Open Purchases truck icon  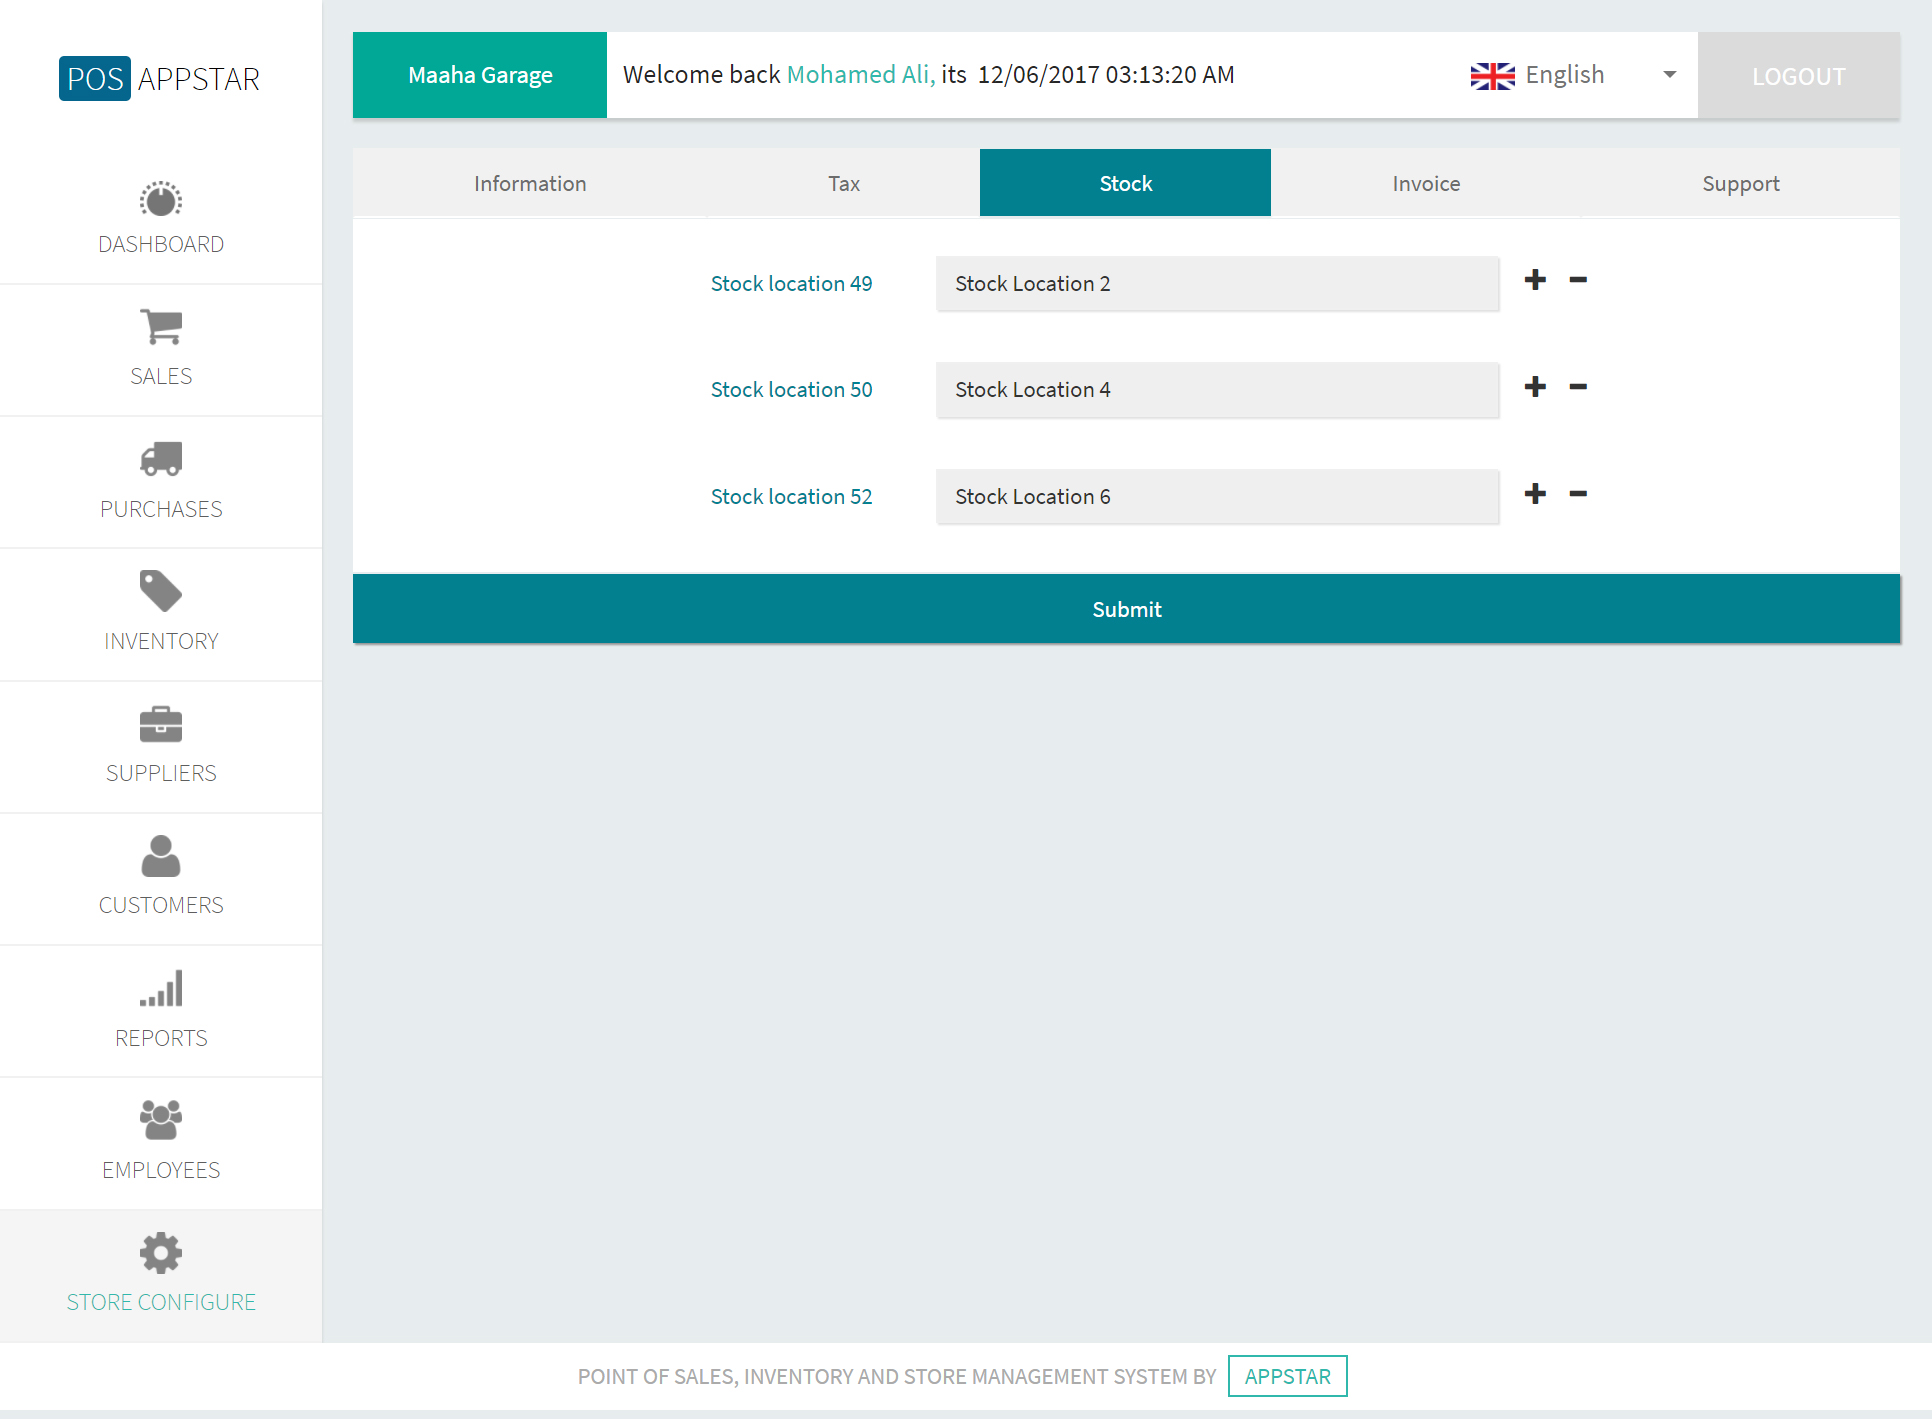(161, 459)
